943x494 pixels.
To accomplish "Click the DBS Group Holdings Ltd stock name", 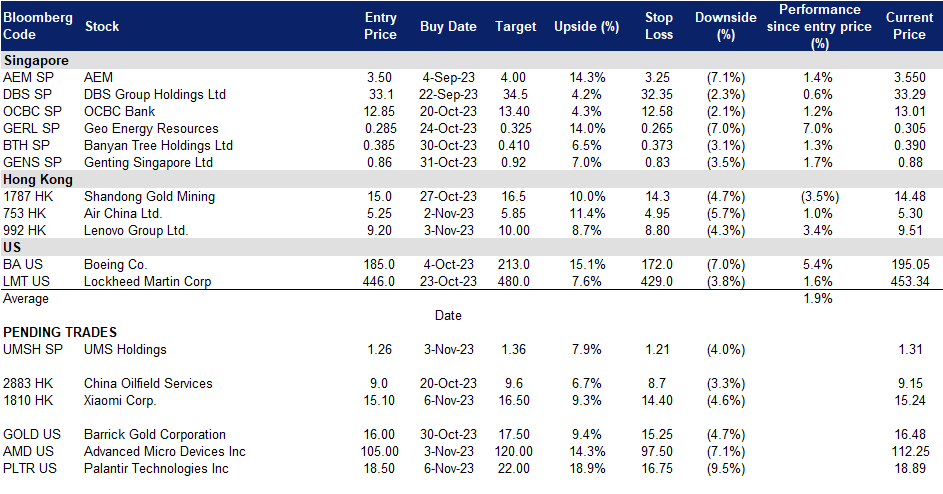I will point(155,94).
